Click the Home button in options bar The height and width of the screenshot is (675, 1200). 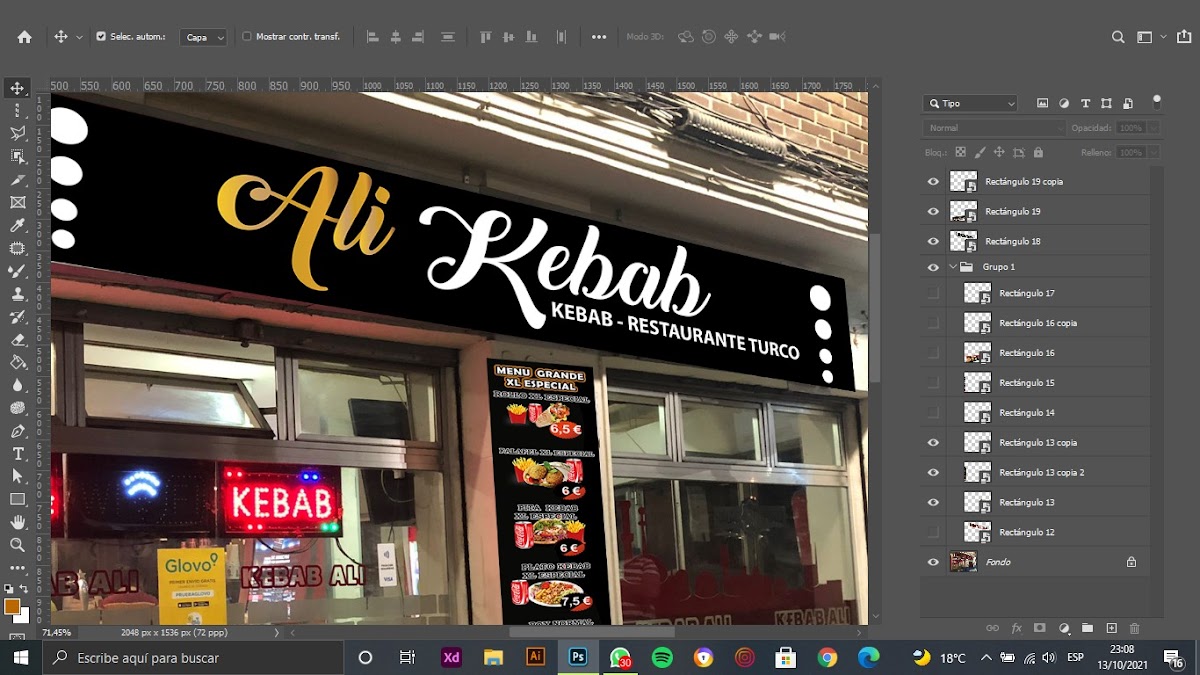24,37
